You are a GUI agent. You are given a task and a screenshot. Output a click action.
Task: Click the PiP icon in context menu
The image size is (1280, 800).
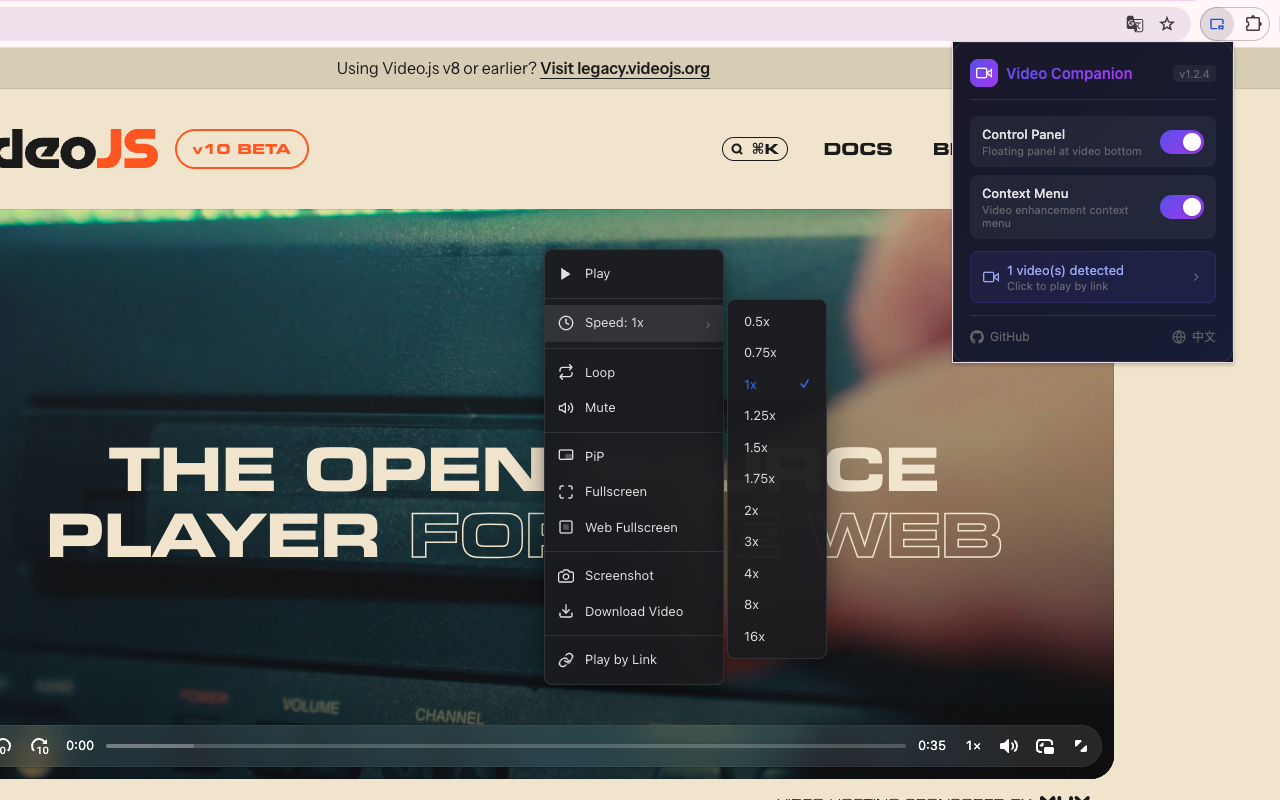coord(566,456)
